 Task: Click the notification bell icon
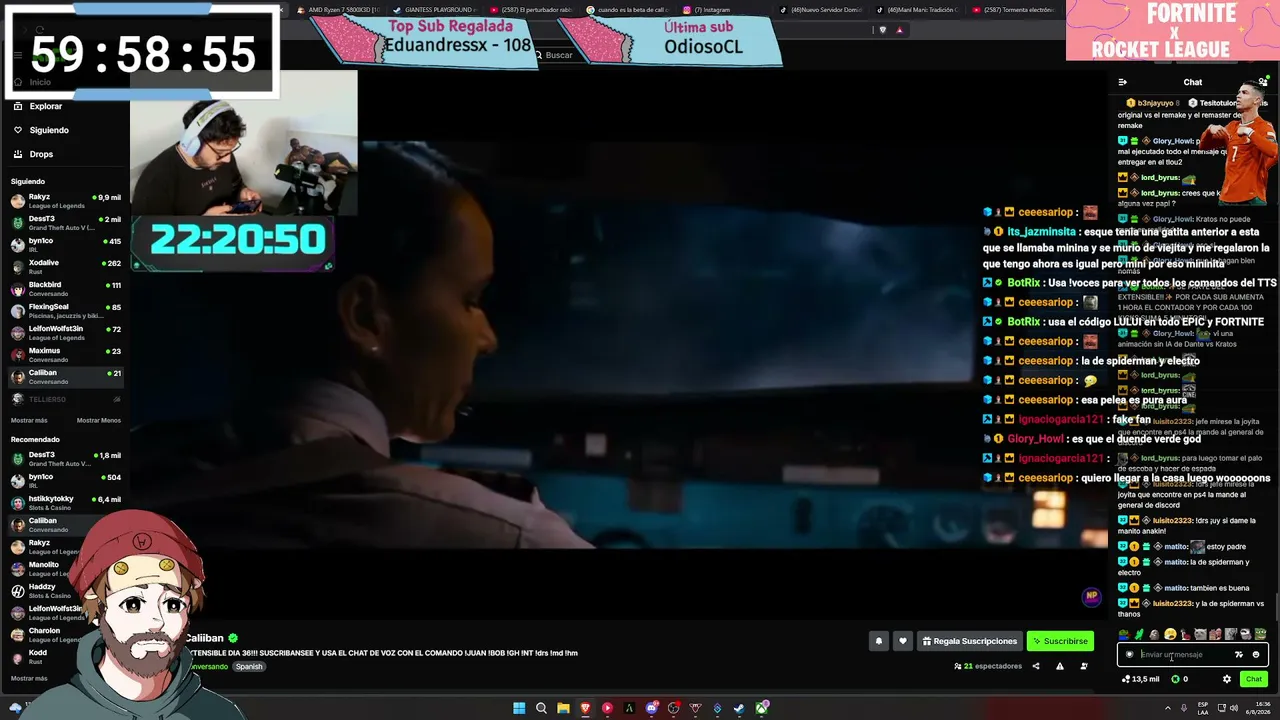click(879, 641)
